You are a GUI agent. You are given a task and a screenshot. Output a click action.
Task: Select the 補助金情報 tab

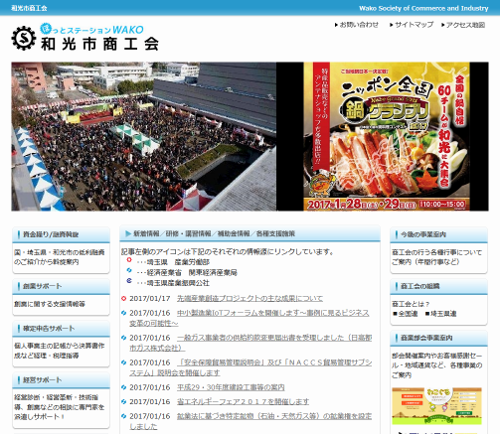click(x=234, y=234)
